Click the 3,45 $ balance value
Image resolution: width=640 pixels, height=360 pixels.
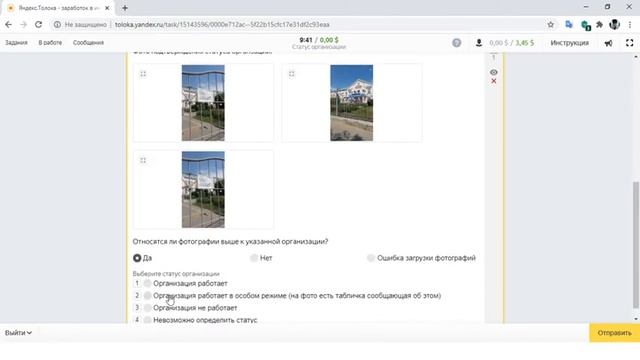[524, 43]
